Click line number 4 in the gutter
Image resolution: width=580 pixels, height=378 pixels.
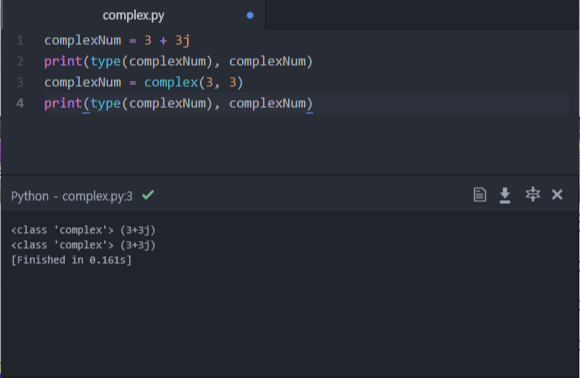20,103
